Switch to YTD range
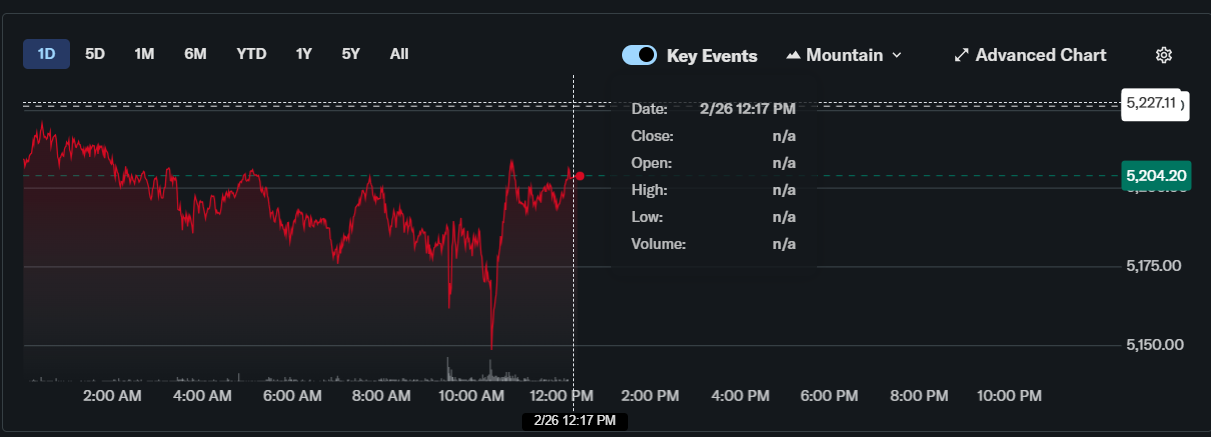Screen dimensions: 1211x437 pos(251,54)
